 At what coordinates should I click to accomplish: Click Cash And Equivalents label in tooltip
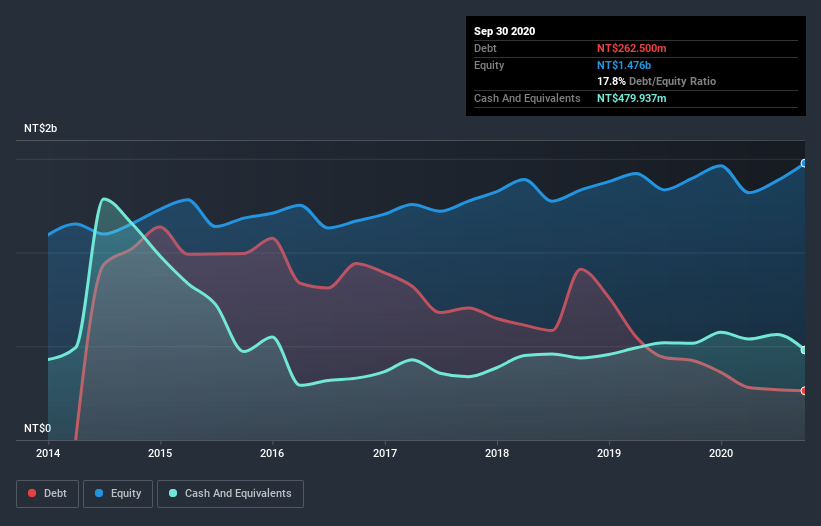tap(527, 98)
